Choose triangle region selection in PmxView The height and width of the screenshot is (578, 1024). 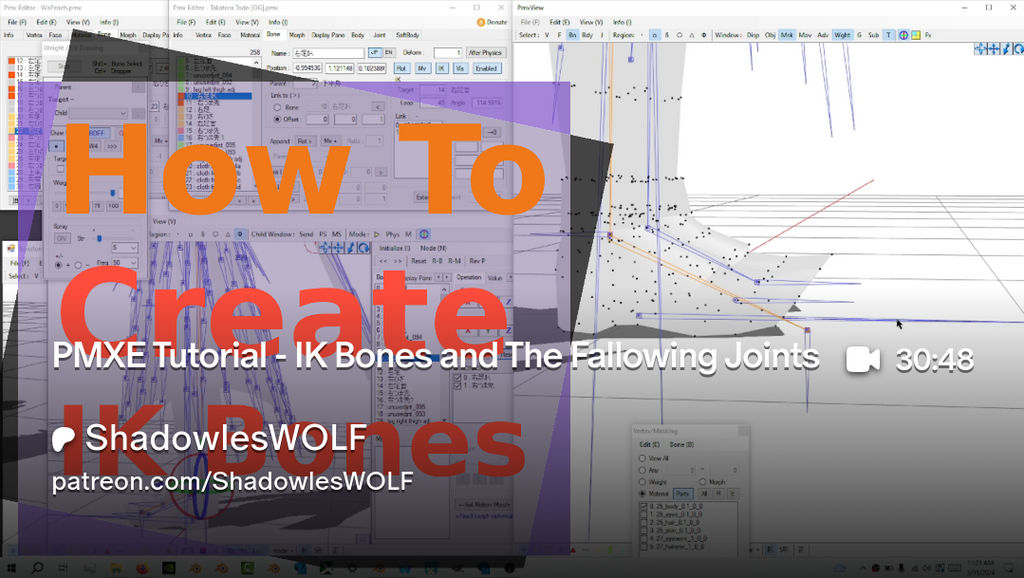(692, 35)
